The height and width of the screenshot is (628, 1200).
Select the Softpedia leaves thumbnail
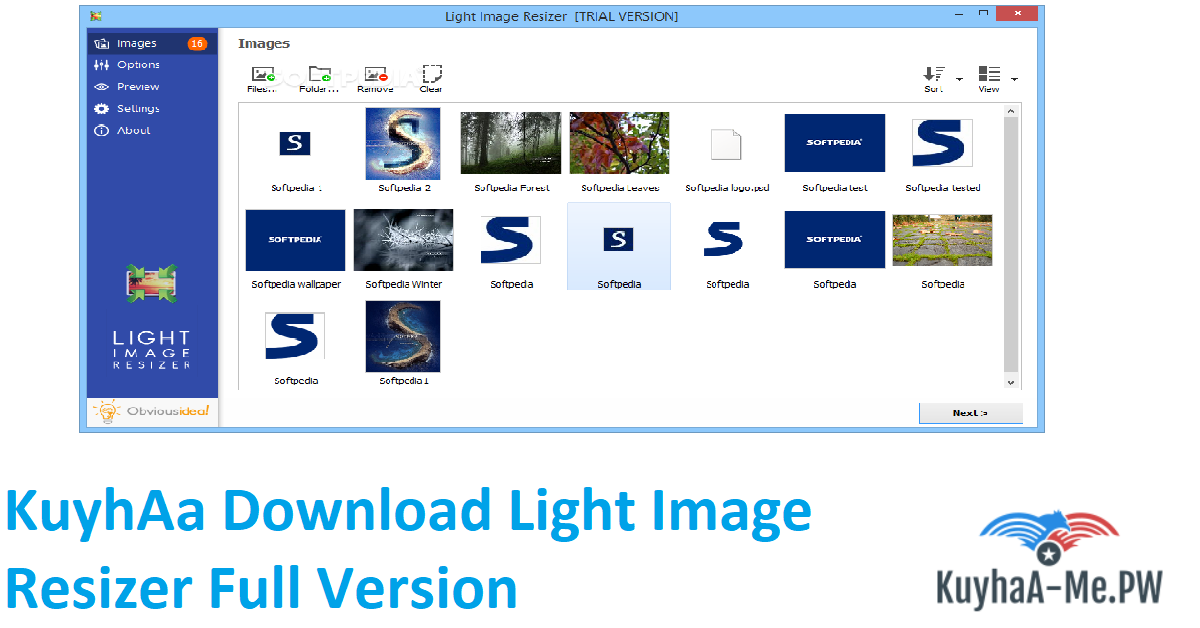click(x=620, y=143)
